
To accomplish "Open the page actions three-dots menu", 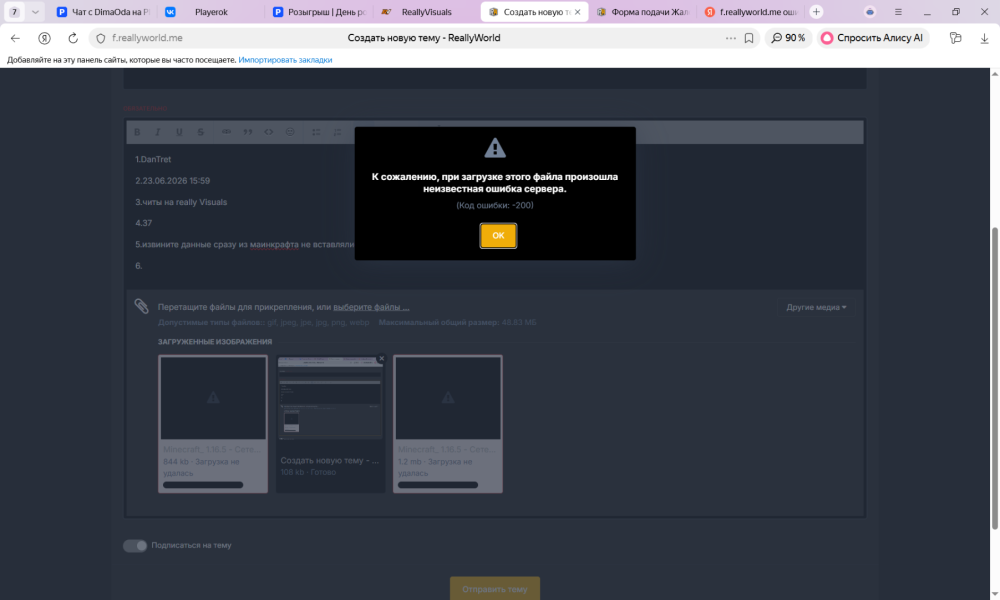I will pyautogui.click(x=731, y=38).
